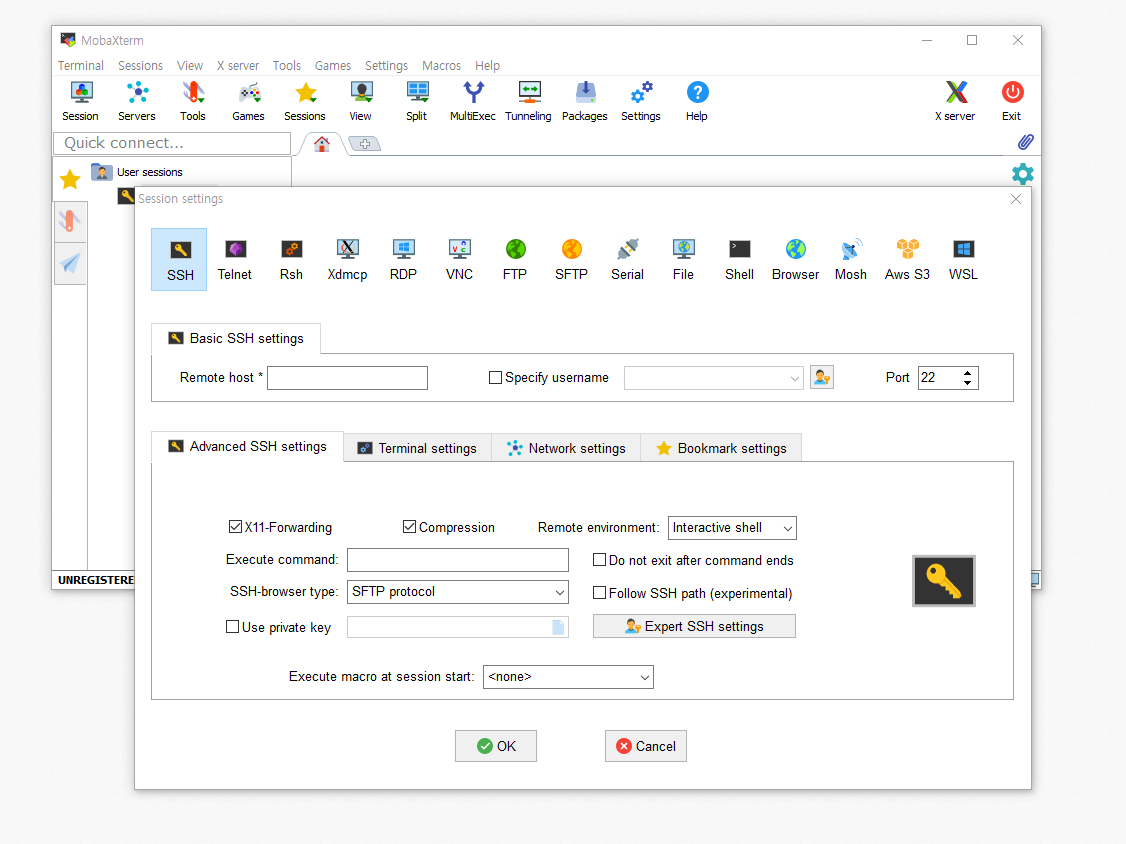Select the Xdmcp session type
This screenshot has height=844, width=1126.
tap(347, 259)
